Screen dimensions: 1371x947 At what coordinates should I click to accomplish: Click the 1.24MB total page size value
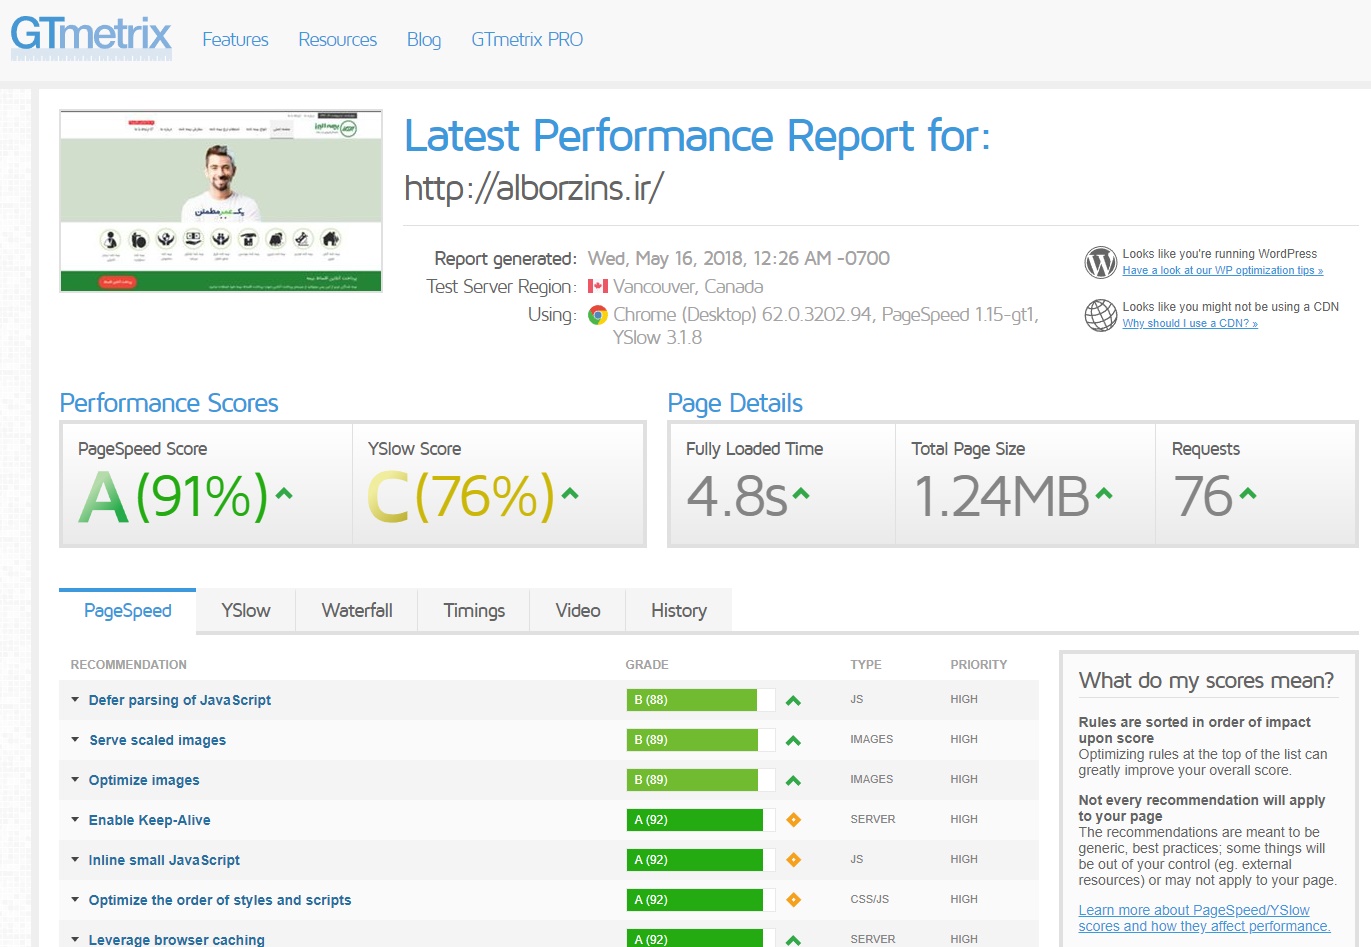click(1002, 496)
